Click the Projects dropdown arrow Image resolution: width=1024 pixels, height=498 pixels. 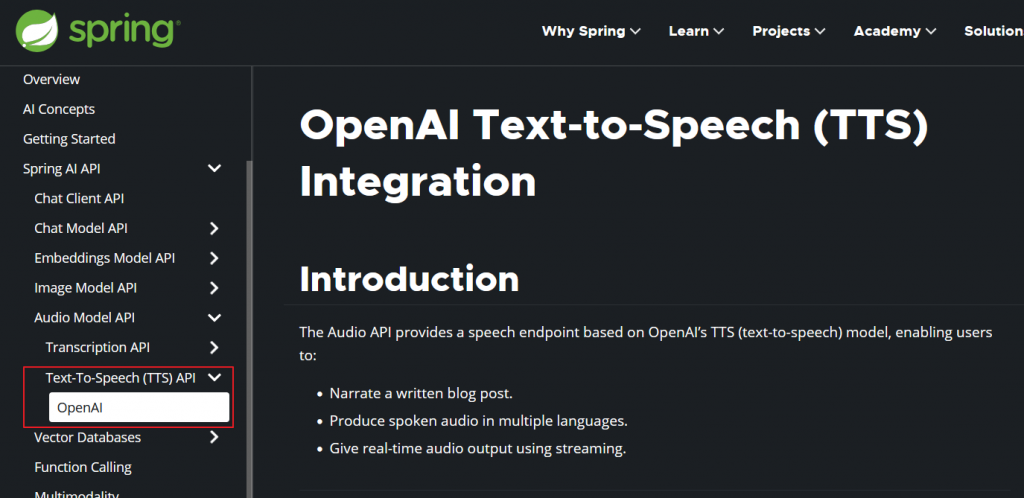(x=820, y=31)
